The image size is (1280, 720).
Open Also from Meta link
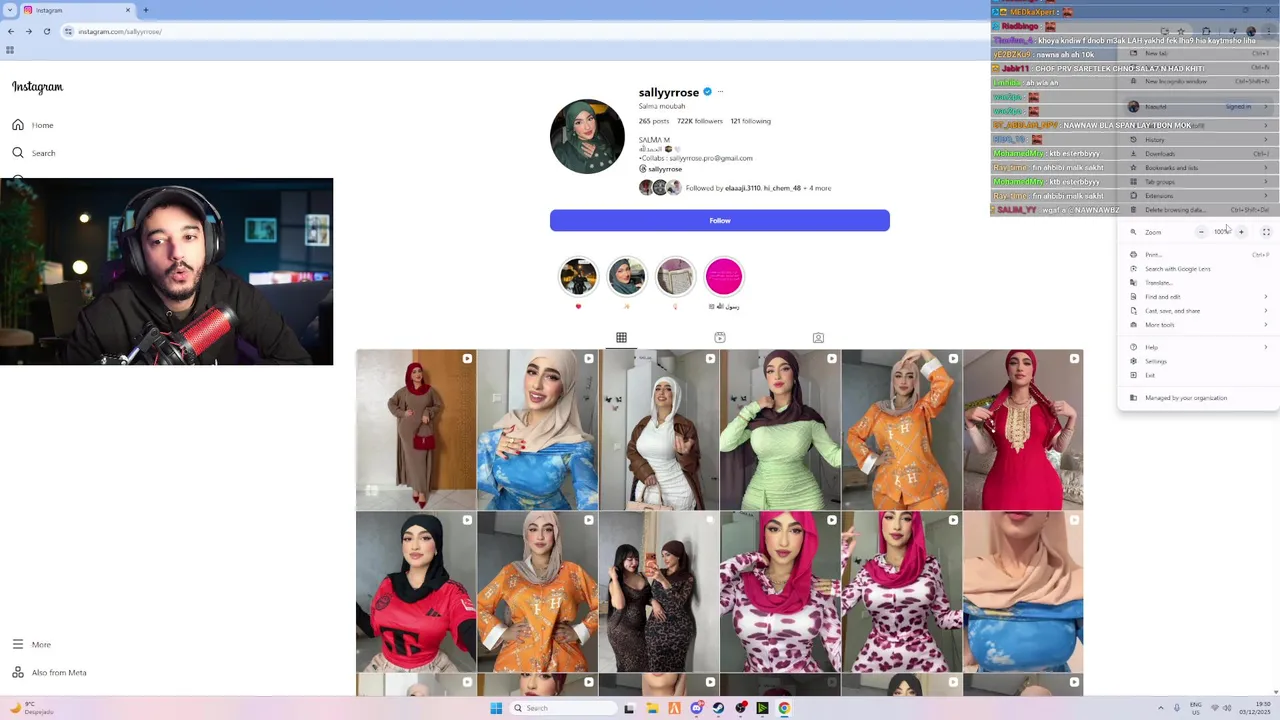(x=49, y=672)
